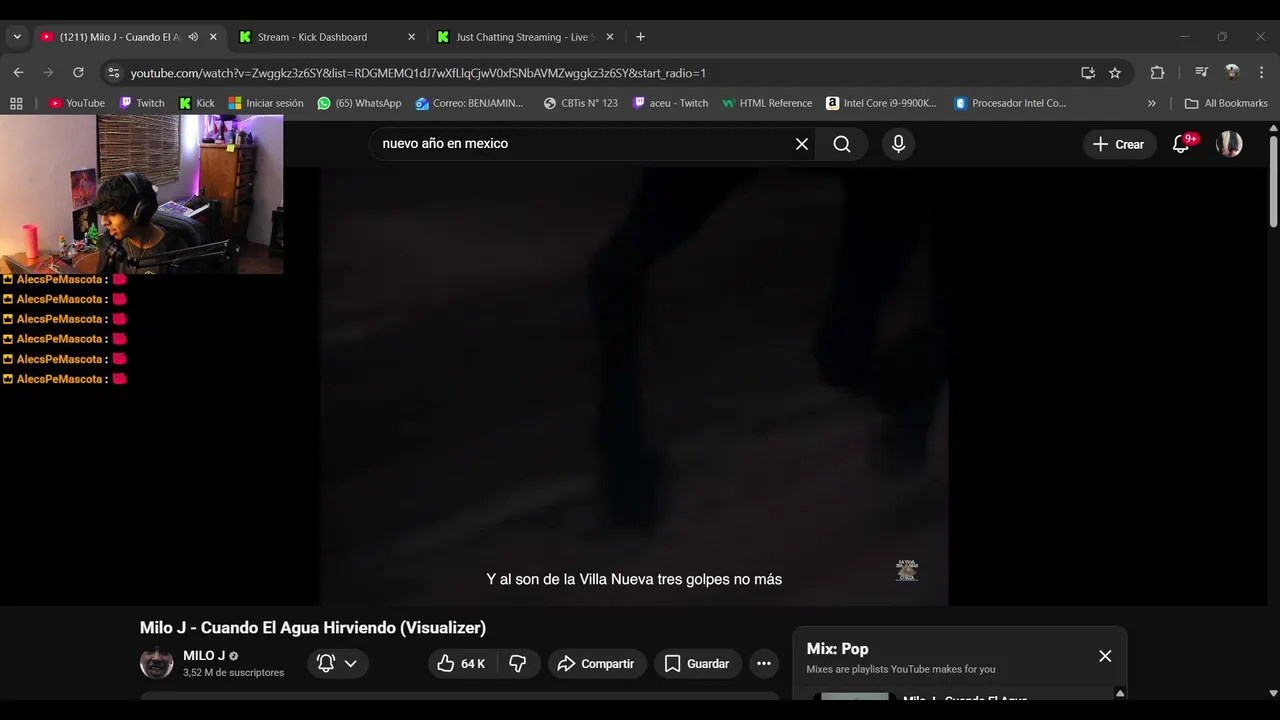The image size is (1280, 720).
Task: Expand subscription notification options chevron
Action: 351,663
